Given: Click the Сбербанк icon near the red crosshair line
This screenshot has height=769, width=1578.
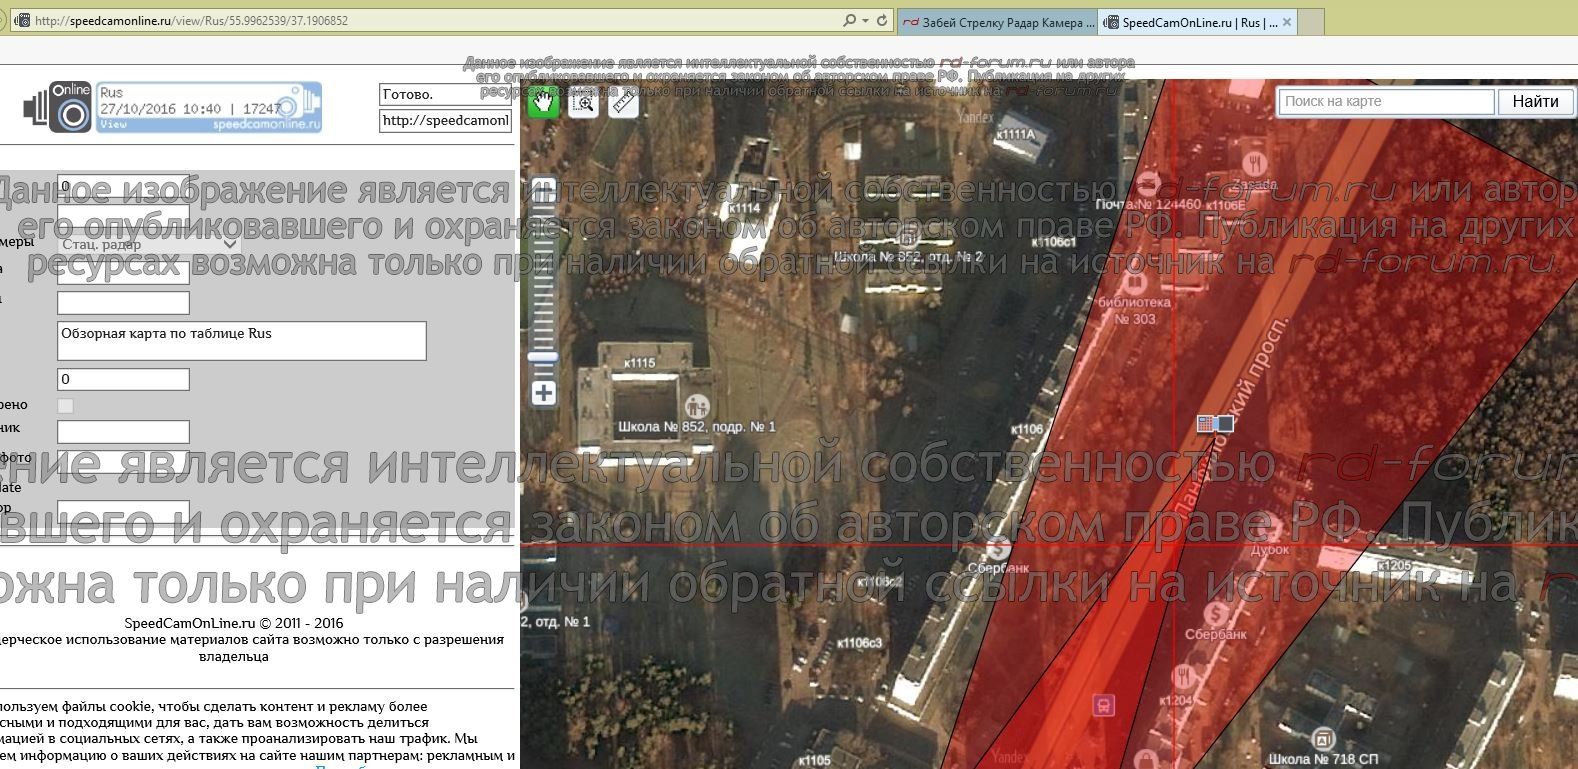Looking at the screenshot, I should [x=996, y=548].
